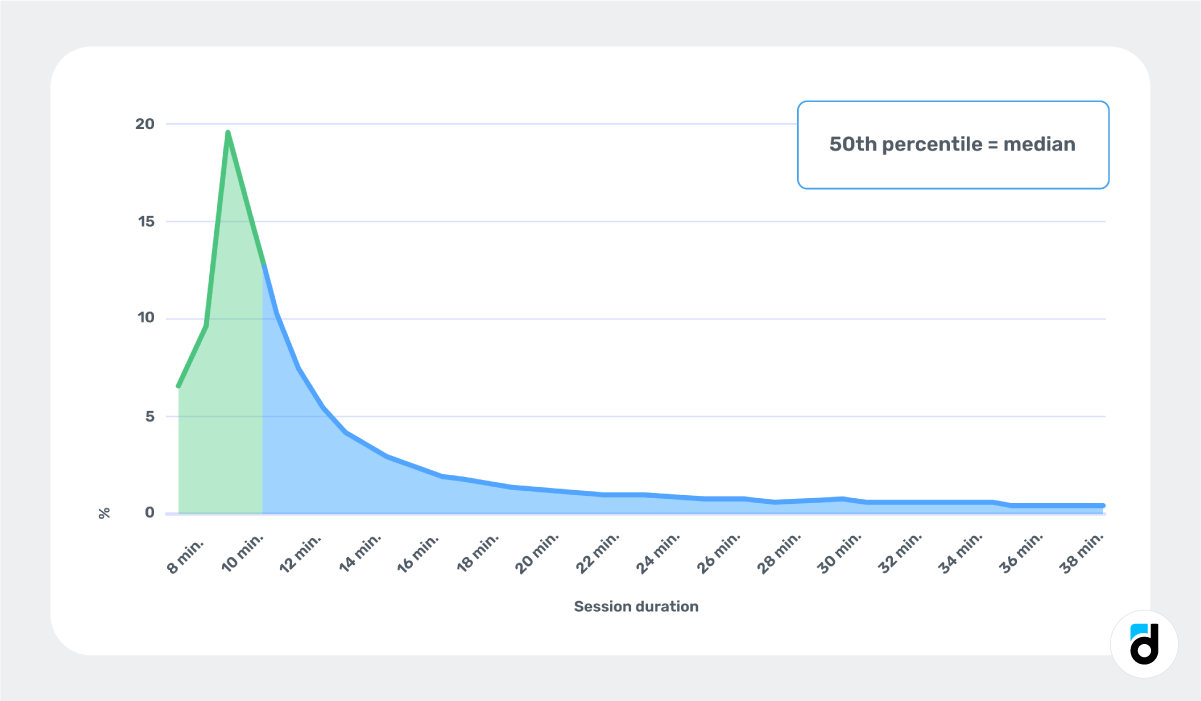Click the 8 min. axis label
This screenshot has height=701, width=1201.
(x=185, y=554)
